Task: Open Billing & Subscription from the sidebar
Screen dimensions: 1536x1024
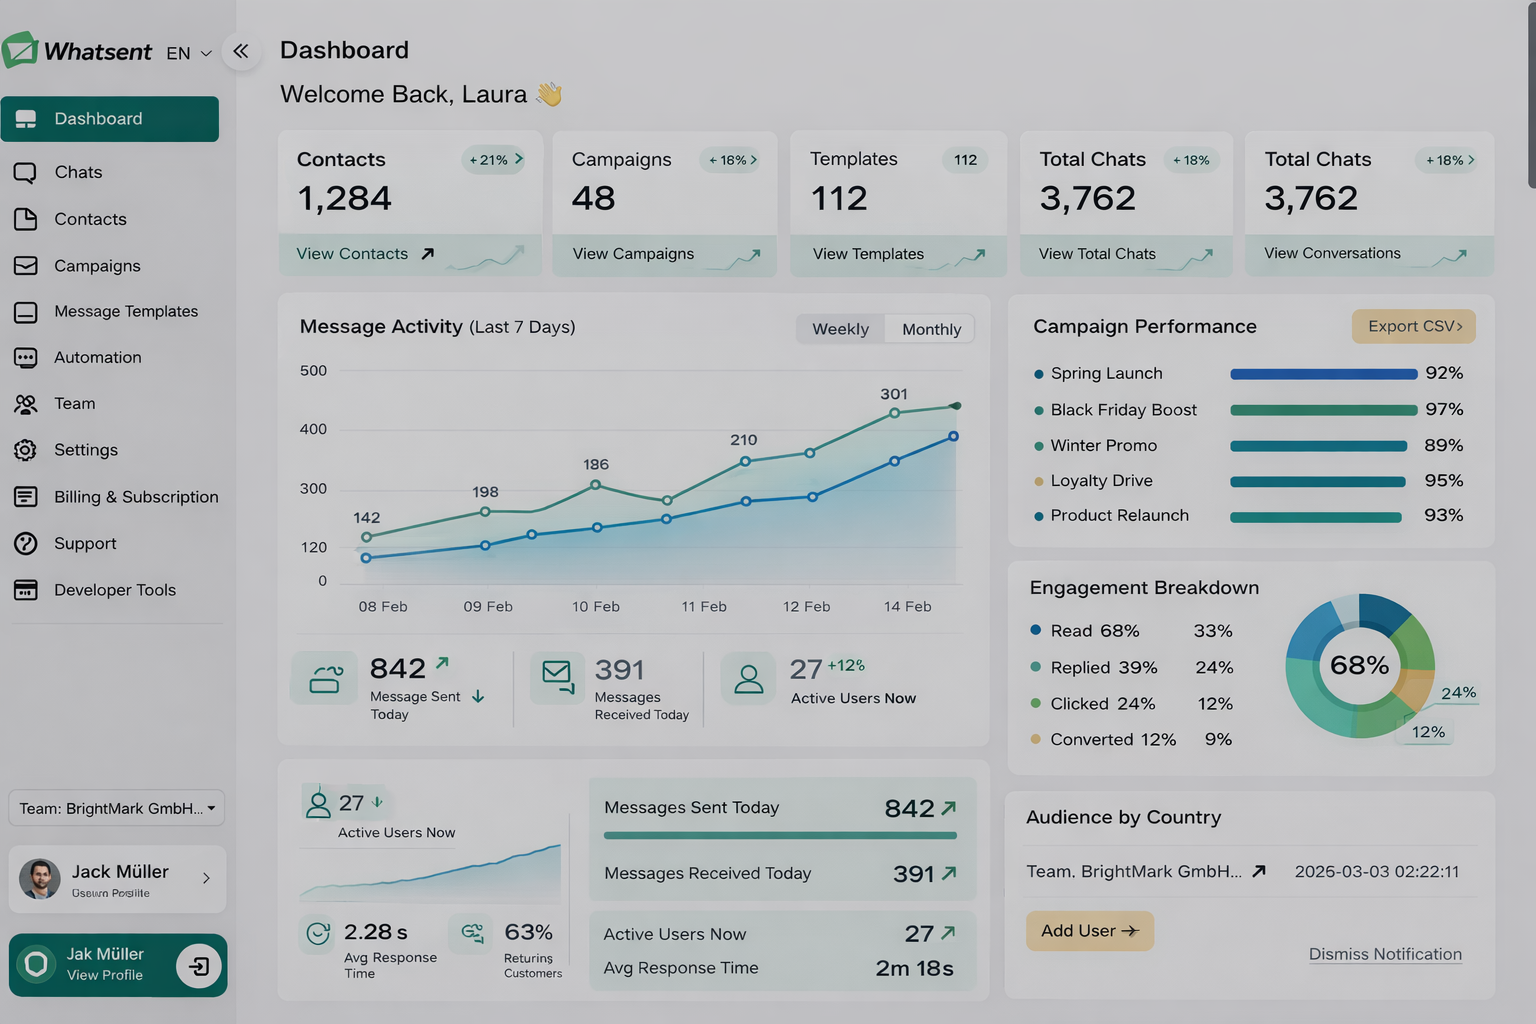Action: 136,497
